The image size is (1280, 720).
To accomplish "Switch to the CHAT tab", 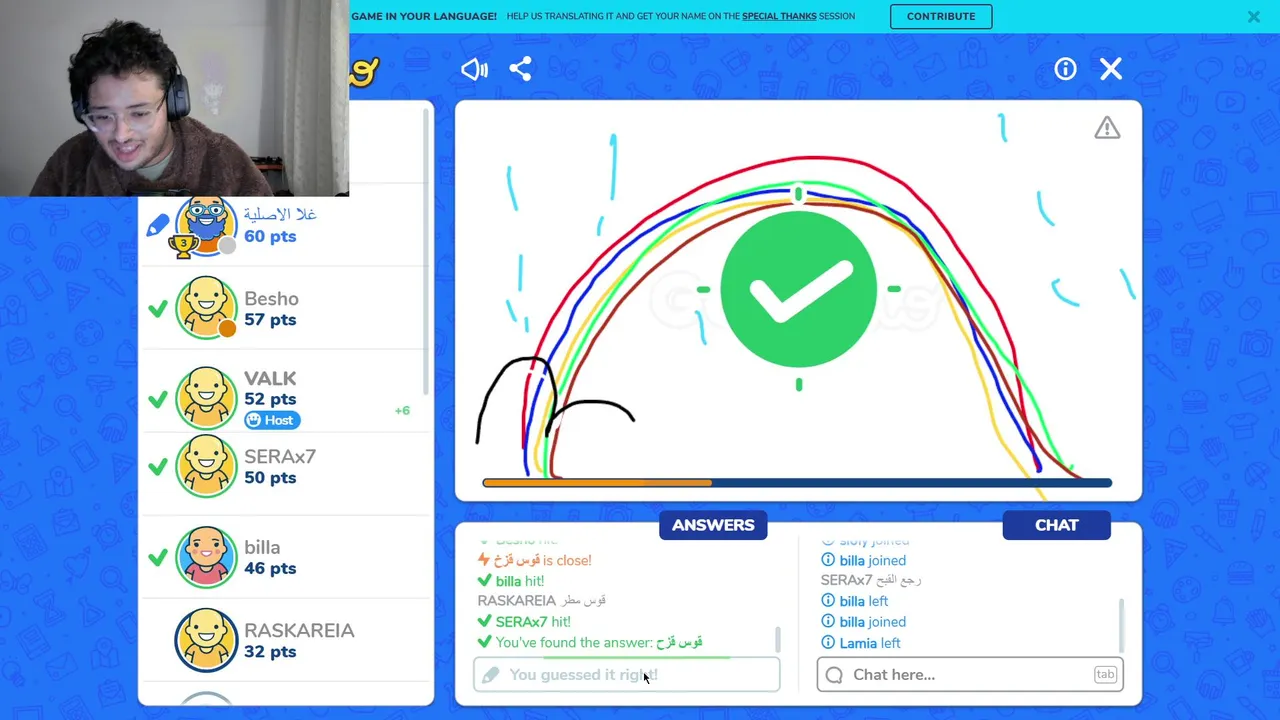I will (x=1057, y=525).
